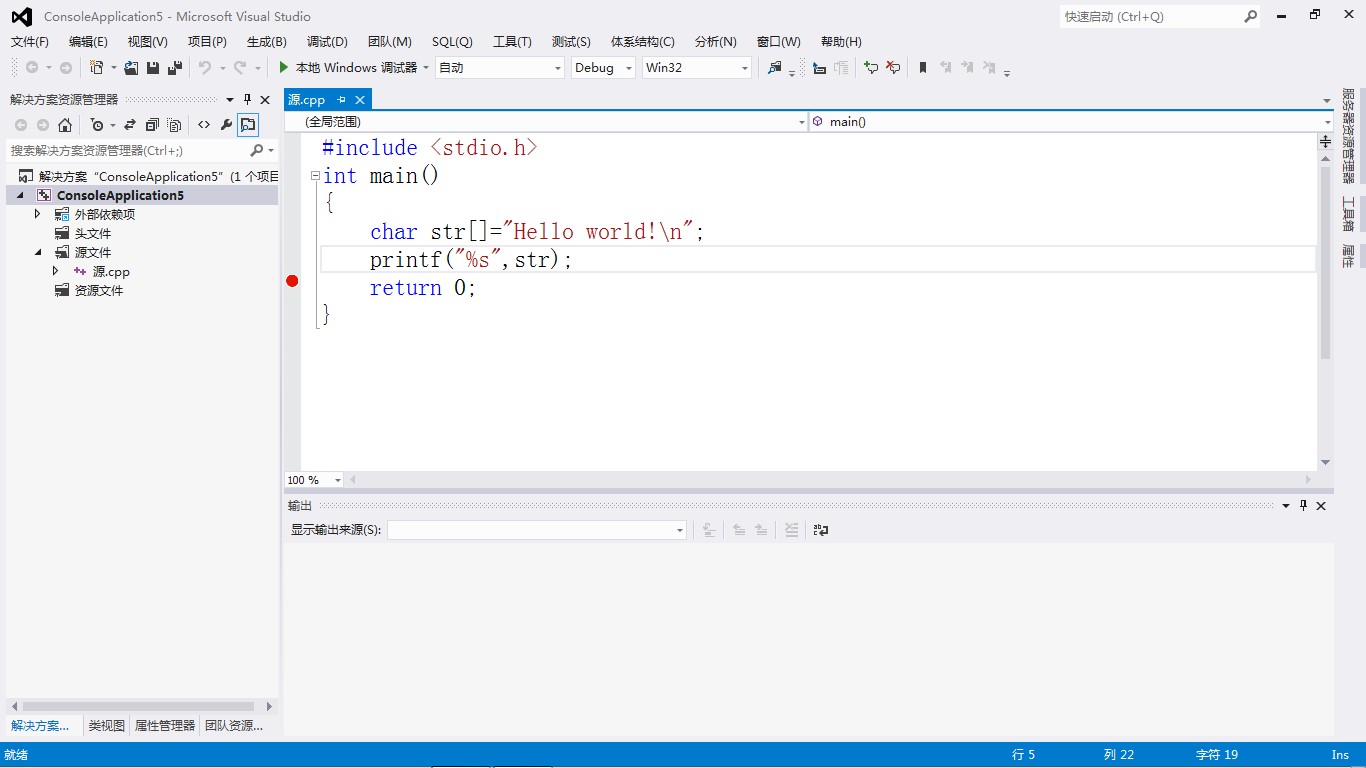Click the Undo arrow icon
This screenshot has width=1366, height=768.
pos(205,67)
